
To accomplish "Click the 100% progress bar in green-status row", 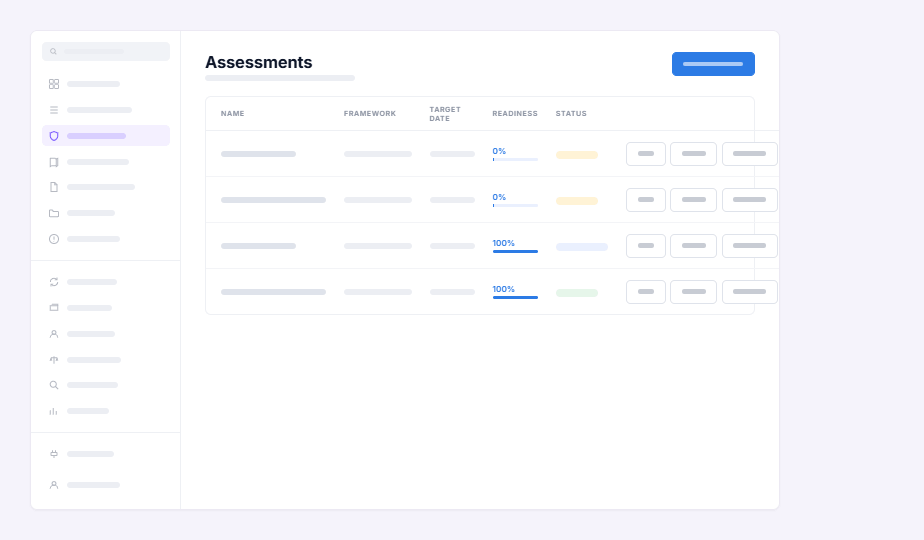I will 515,298.
